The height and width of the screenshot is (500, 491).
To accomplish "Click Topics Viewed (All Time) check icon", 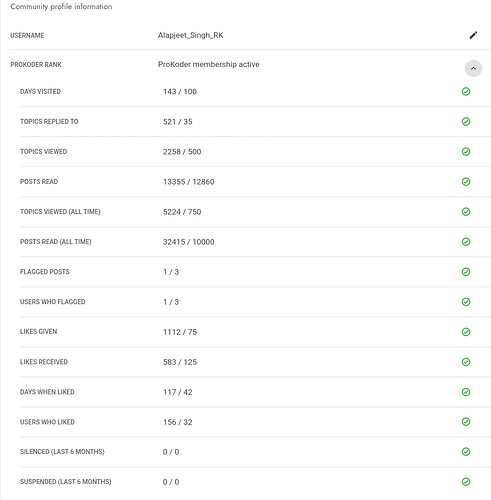I will click(x=466, y=211).
